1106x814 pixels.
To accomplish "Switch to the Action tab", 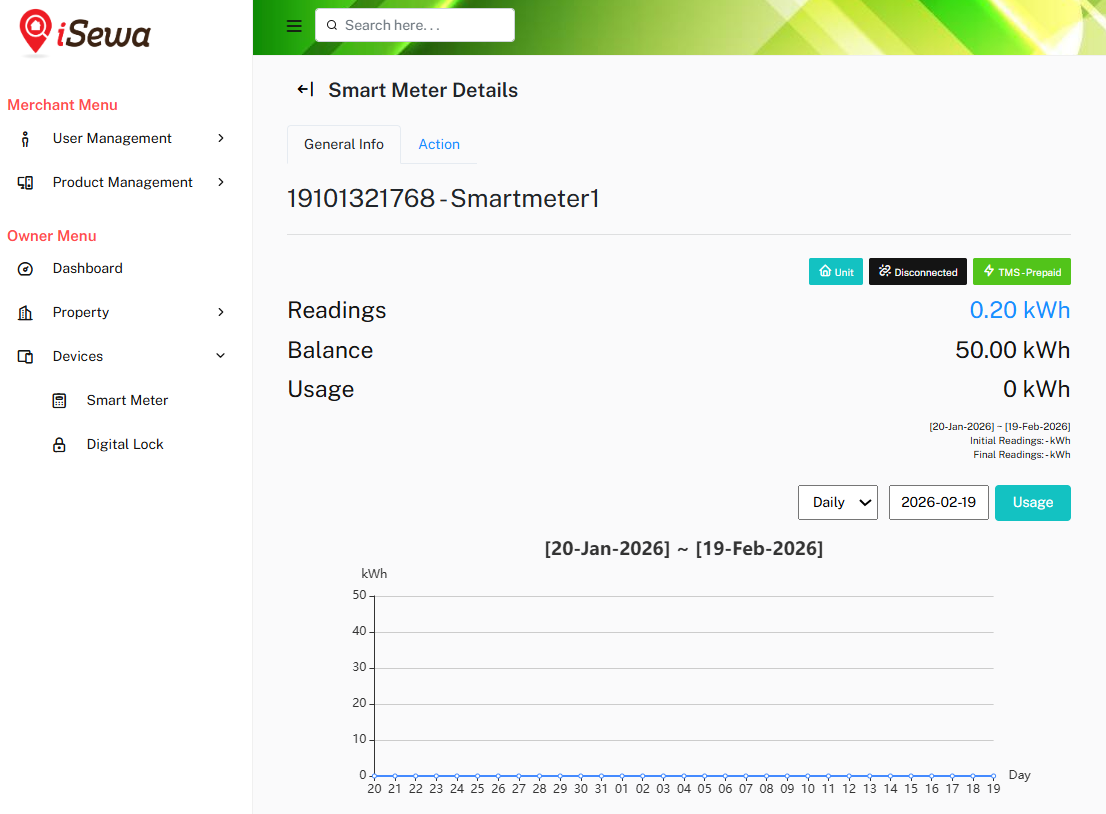I will click(439, 145).
